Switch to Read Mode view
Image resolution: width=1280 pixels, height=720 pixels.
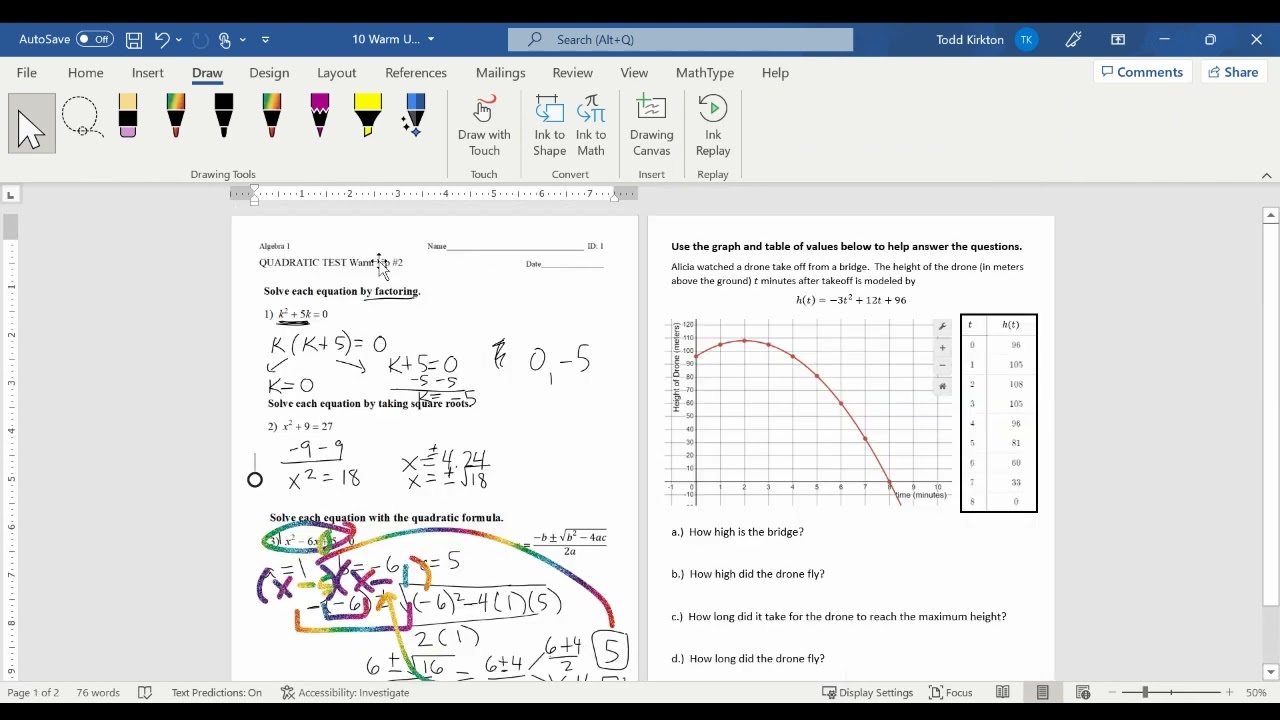coord(1003,692)
